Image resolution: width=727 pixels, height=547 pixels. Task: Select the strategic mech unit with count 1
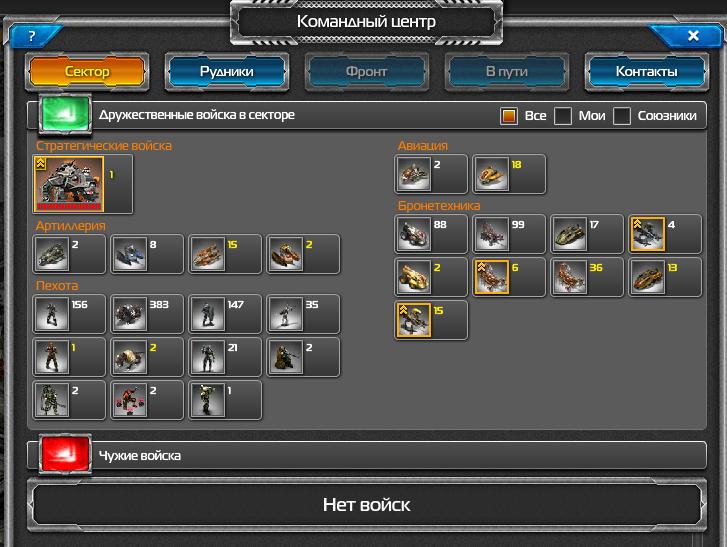click(83, 184)
